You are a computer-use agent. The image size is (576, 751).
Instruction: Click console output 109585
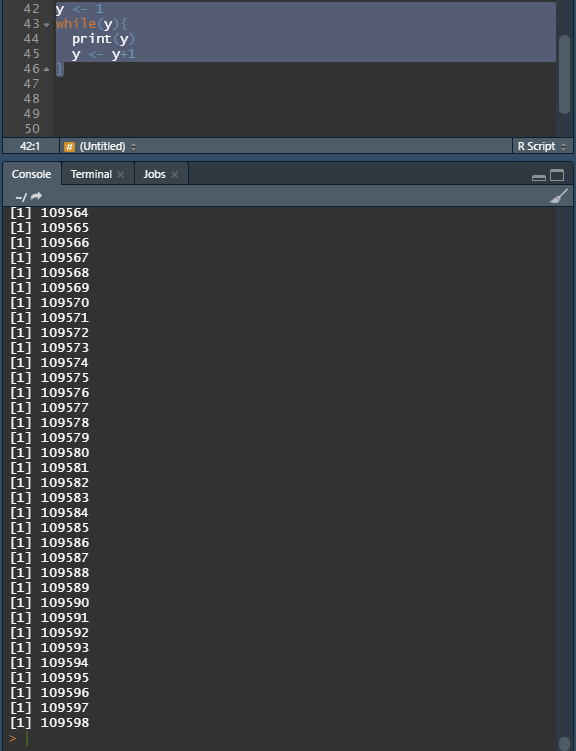[x=65, y=528]
